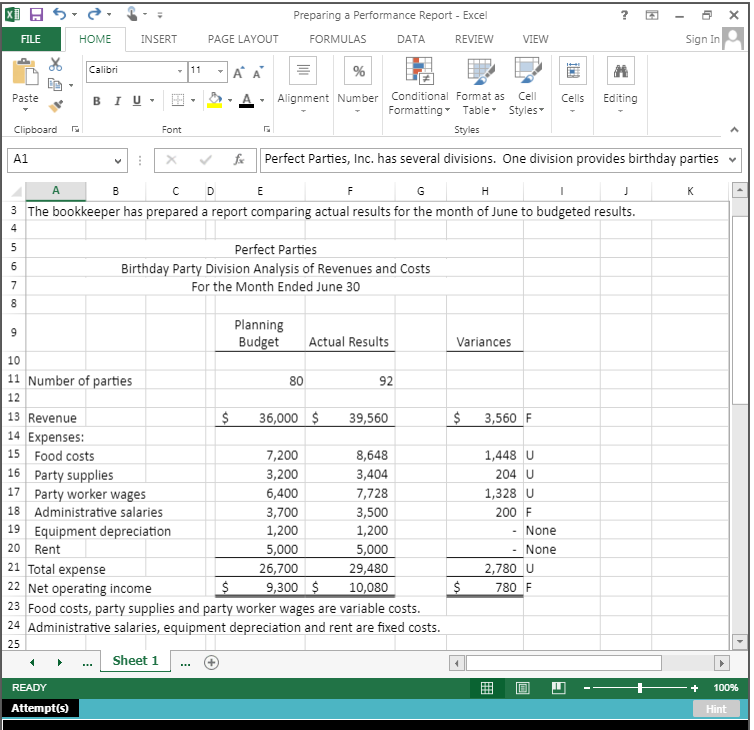Expand the font color dropdown arrow
Image resolution: width=754 pixels, height=730 pixels.
tap(262, 101)
